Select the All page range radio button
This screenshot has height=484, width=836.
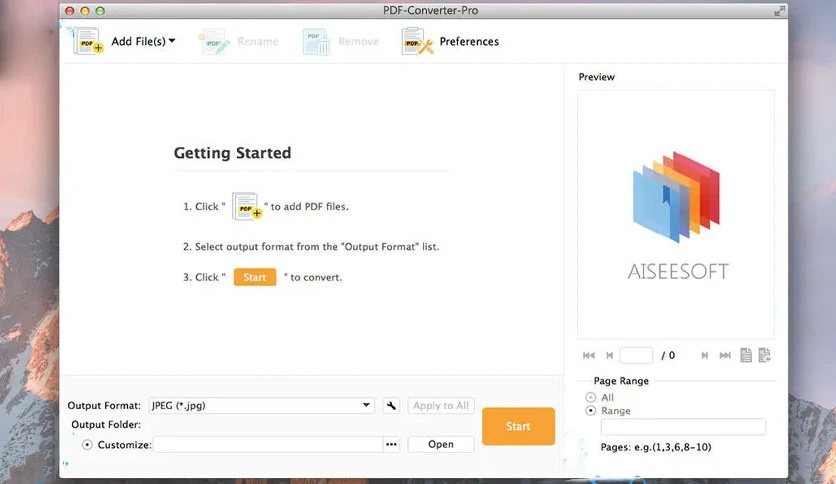point(590,397)
